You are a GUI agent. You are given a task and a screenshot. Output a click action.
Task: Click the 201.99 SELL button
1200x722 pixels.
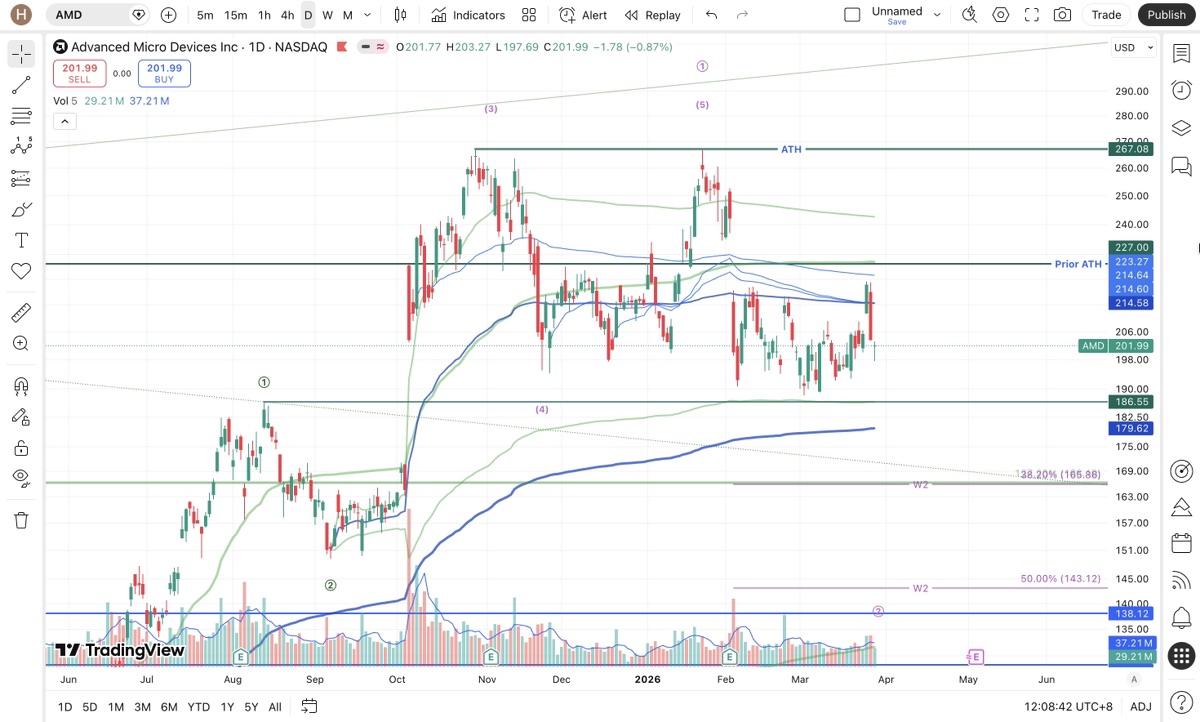point(79,73)
